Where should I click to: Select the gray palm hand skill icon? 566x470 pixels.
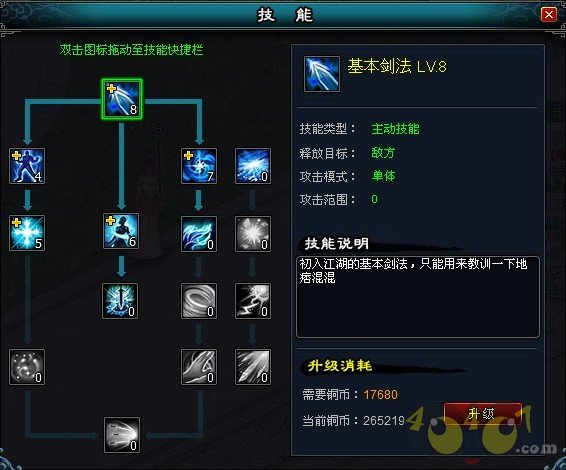[199, 367]
